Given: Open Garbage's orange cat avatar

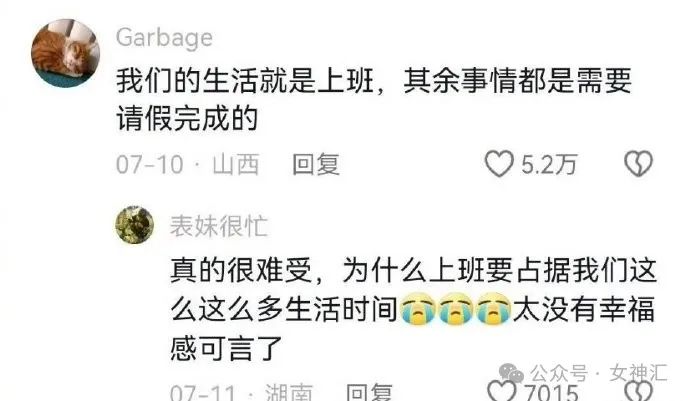Looking at the screenshot, I should (66, 53).
